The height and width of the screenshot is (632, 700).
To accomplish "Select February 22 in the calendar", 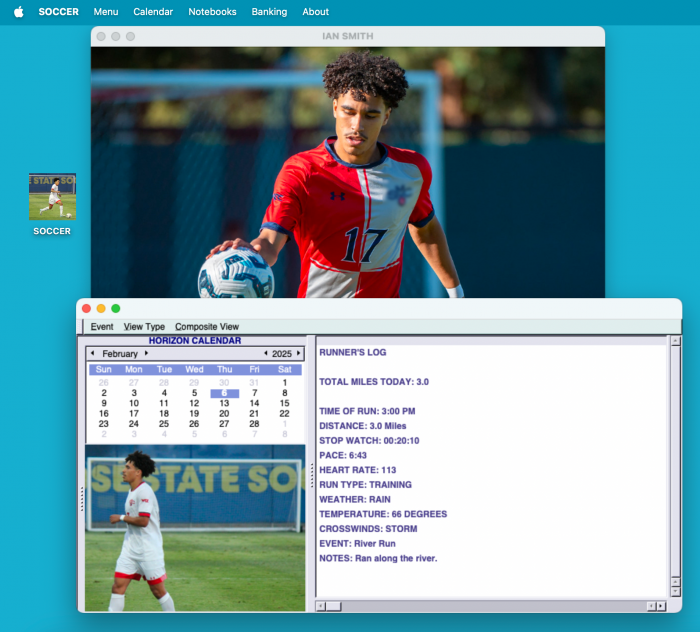I will pos(284,413).
